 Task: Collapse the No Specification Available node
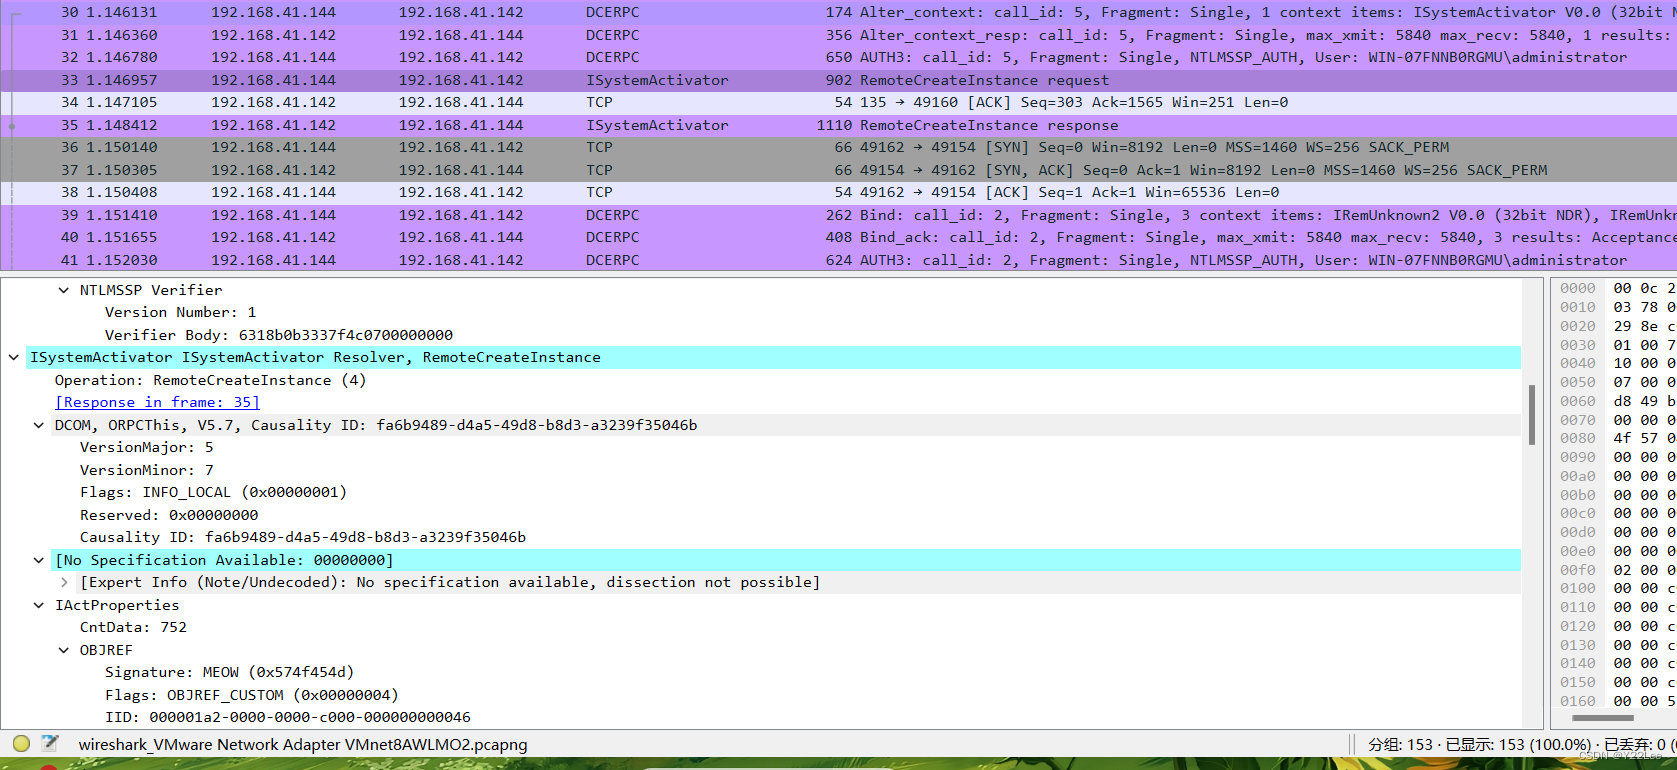pyautogui.click(x=39, y=560)
